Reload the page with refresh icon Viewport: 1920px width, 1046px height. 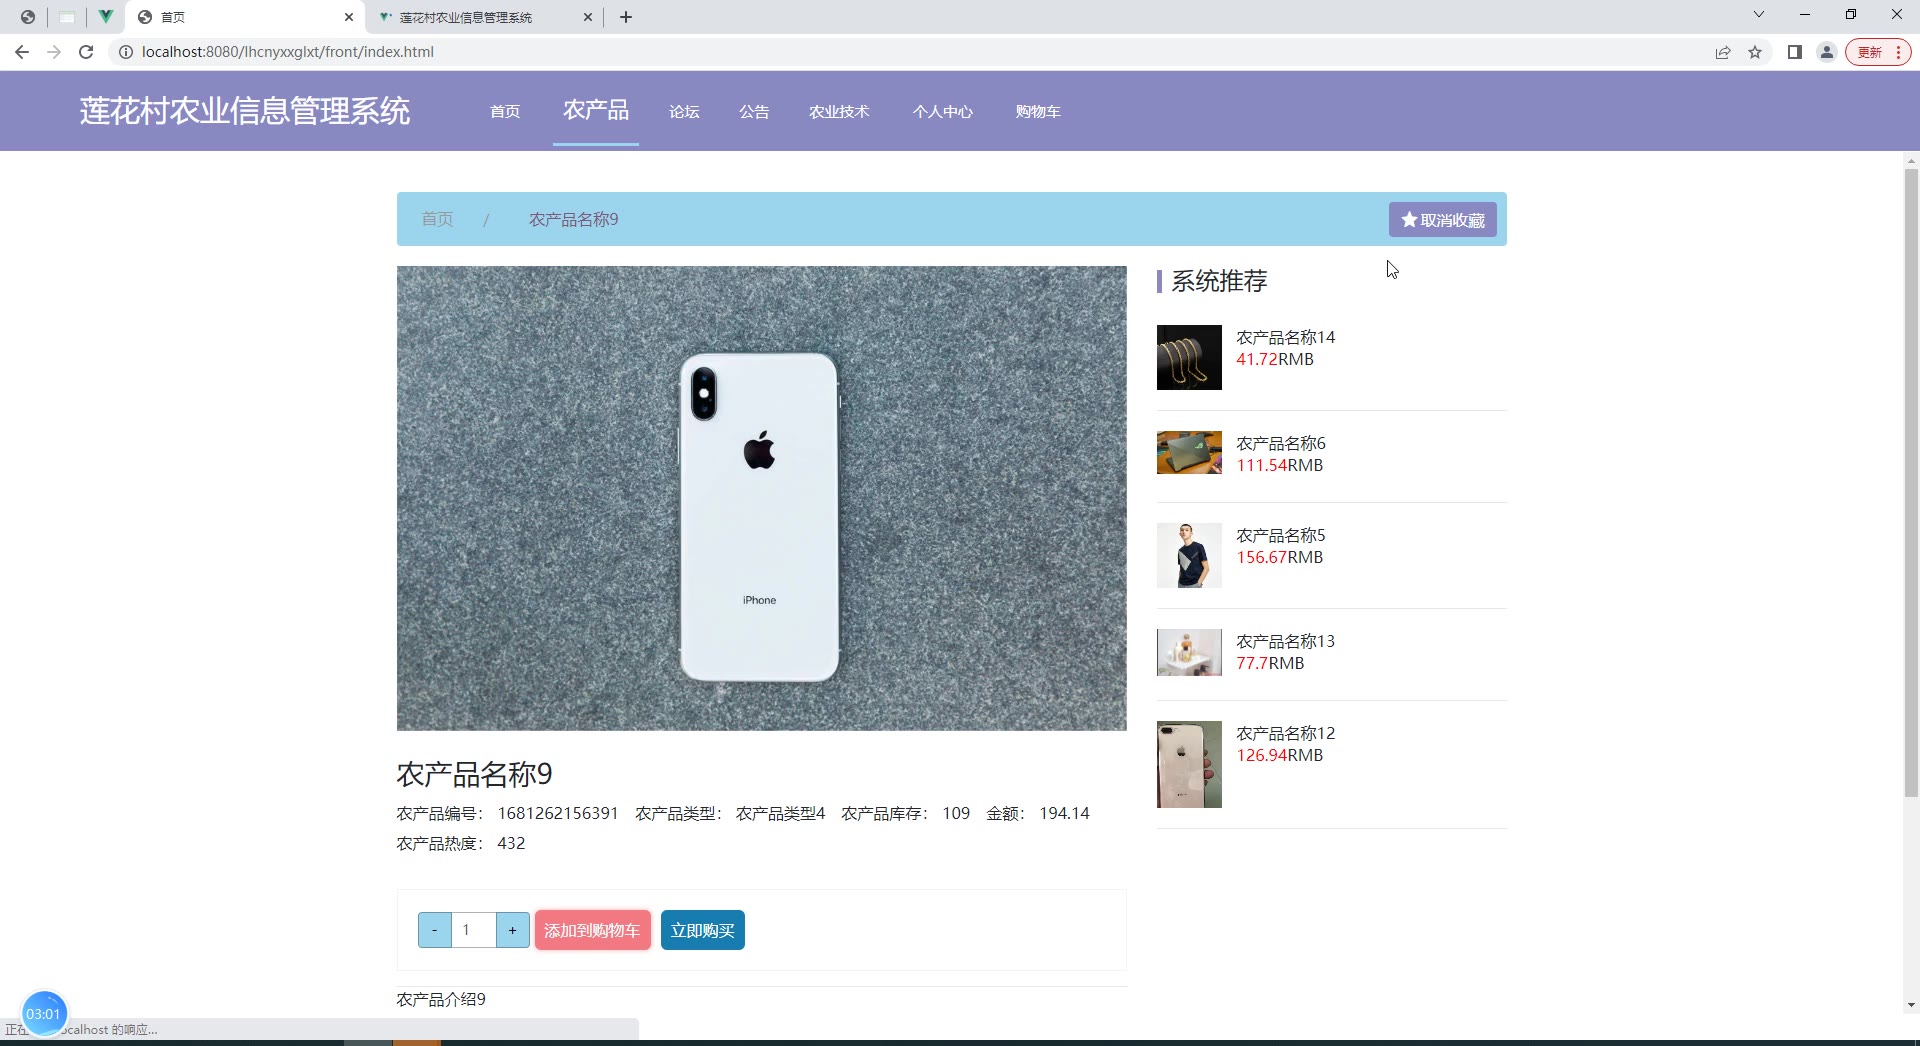[x=86, y=52]
